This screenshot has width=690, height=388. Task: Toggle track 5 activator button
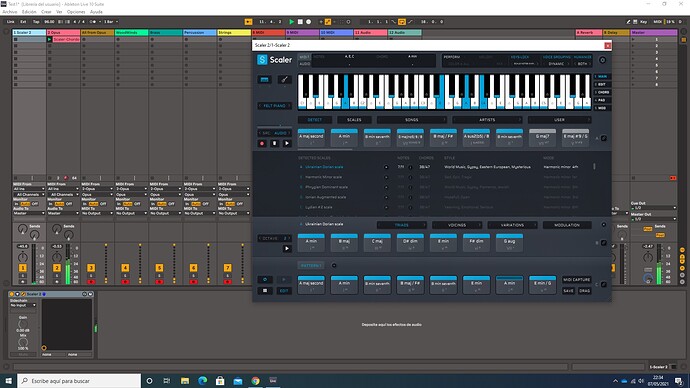(x=159, y=268)
